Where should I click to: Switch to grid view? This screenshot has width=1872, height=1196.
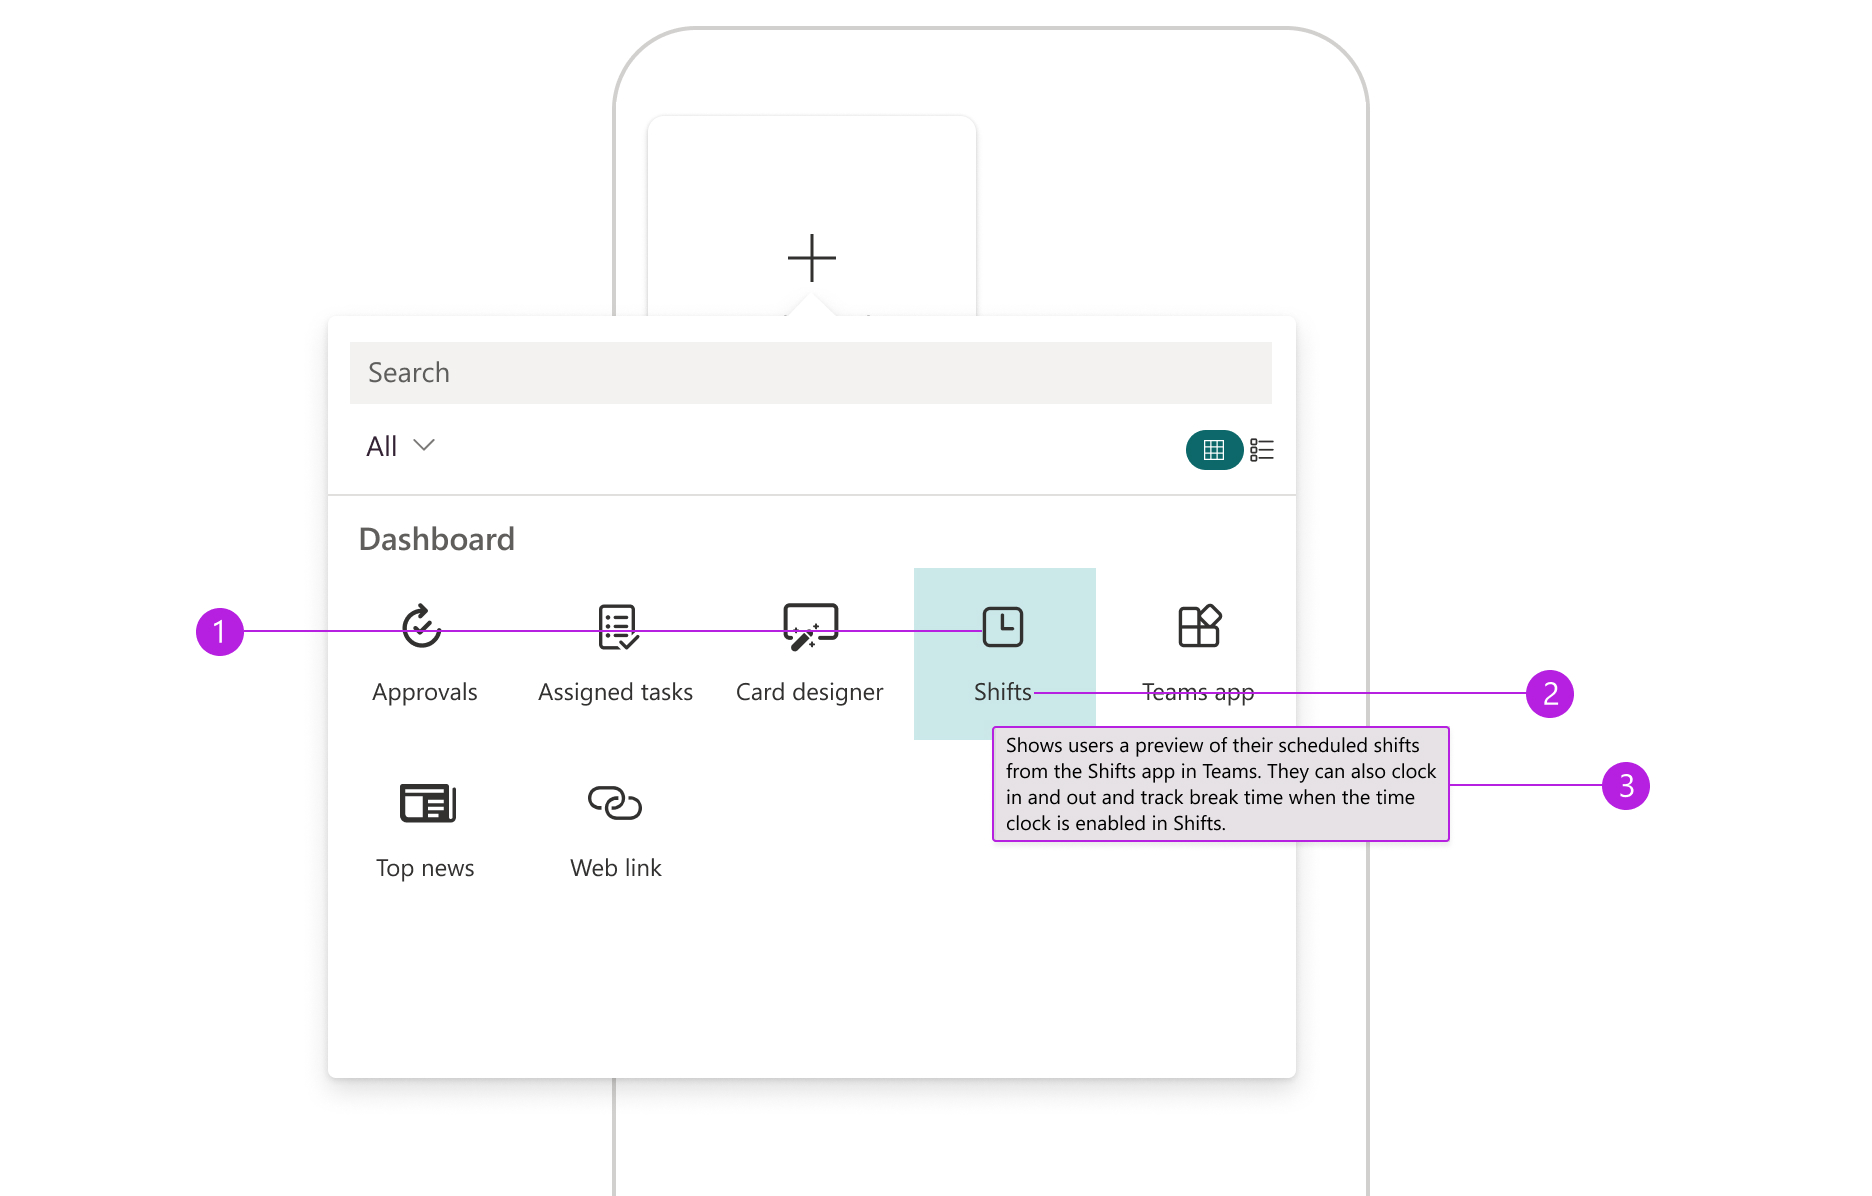[x=1214, y=450]
